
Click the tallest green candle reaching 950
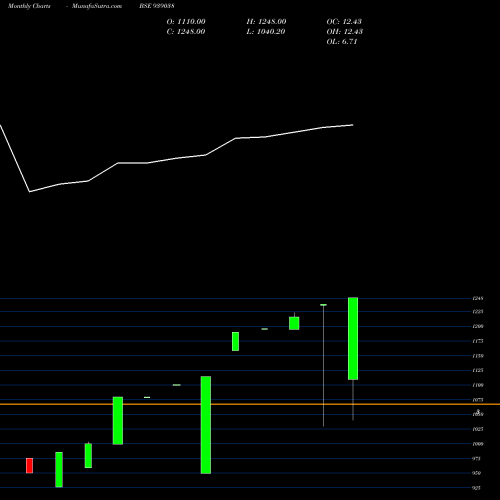pos(206,425)
